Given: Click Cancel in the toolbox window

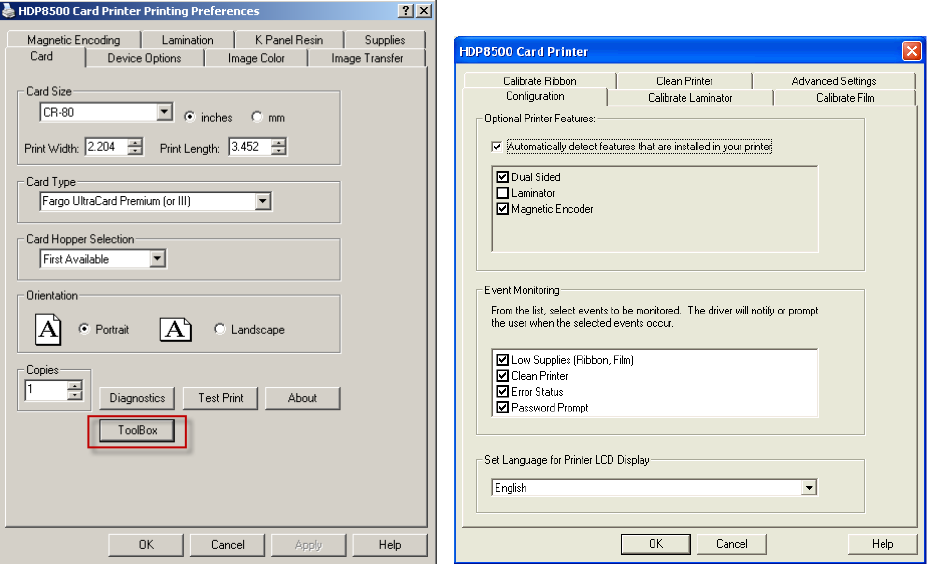Looking at the screenshot, I should tap(731, 544).
